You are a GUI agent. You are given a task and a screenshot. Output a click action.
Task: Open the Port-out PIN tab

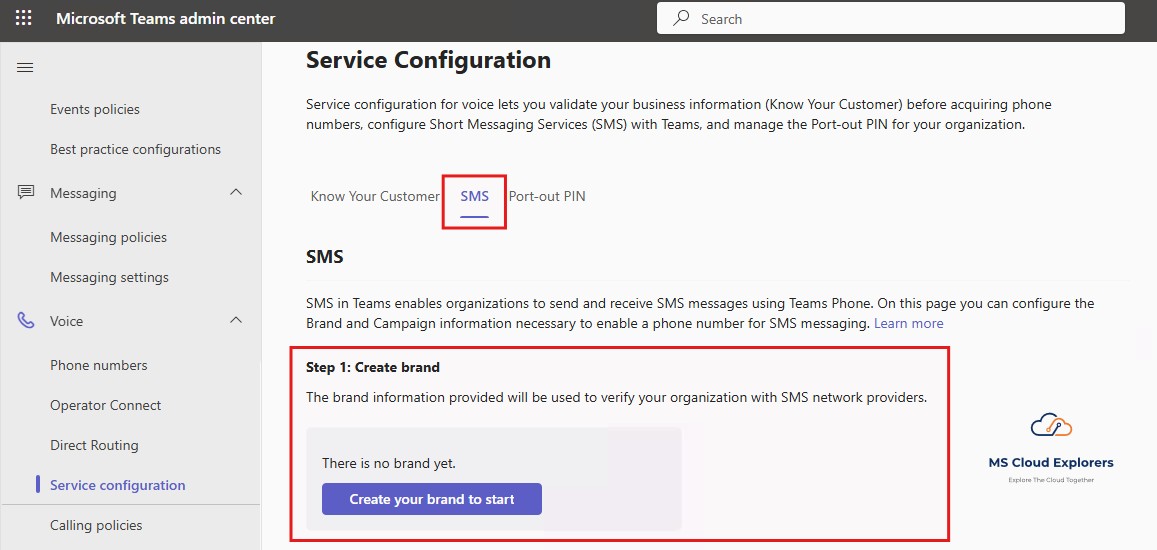pyautogui.click(x=547, y=196)
